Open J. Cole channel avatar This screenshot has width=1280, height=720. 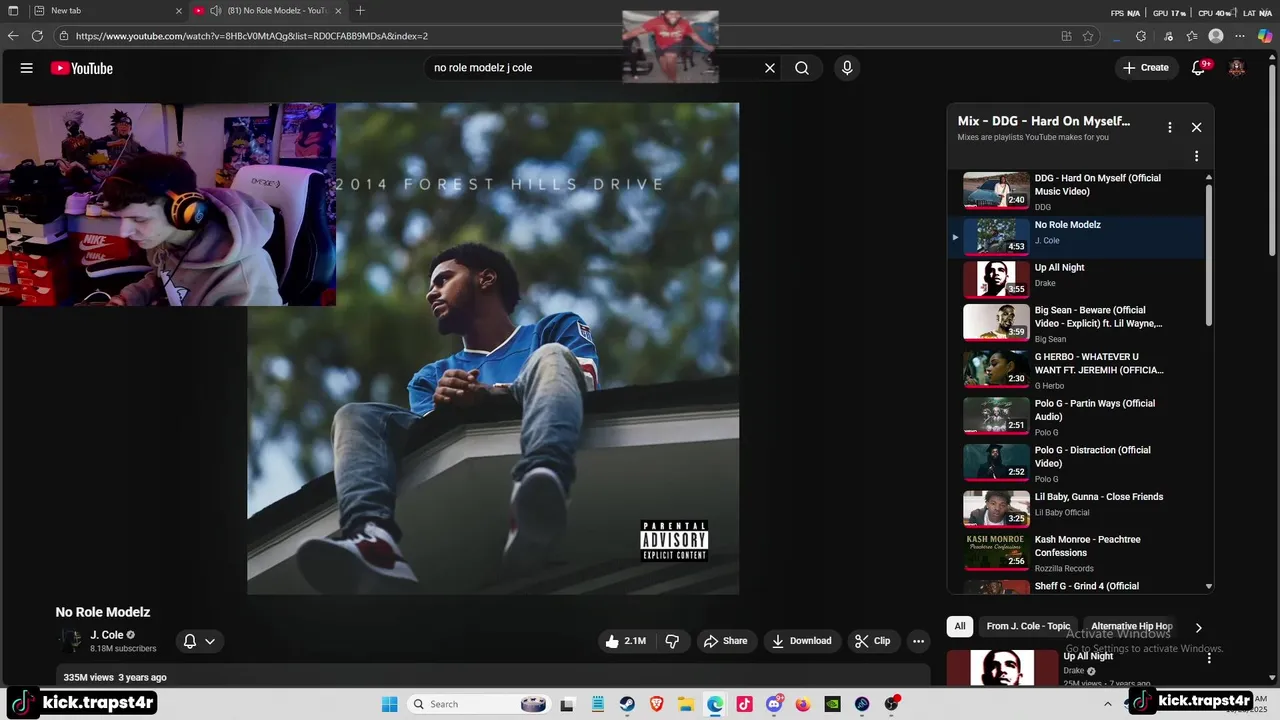coord(71,641)
